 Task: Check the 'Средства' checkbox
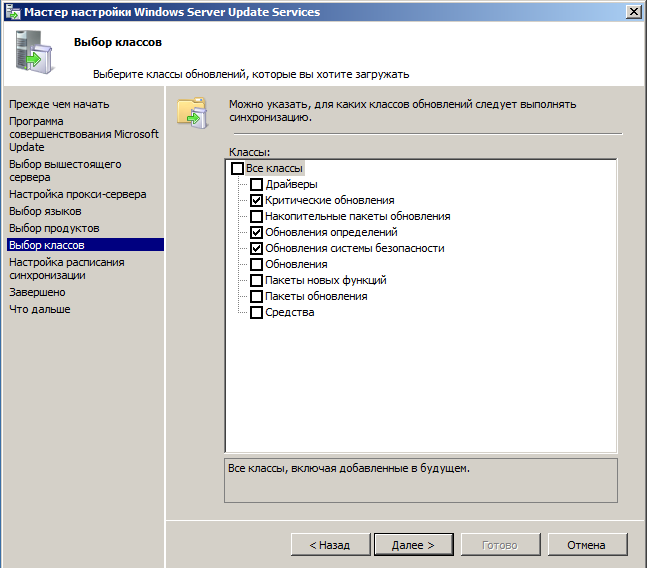(256, 312)
